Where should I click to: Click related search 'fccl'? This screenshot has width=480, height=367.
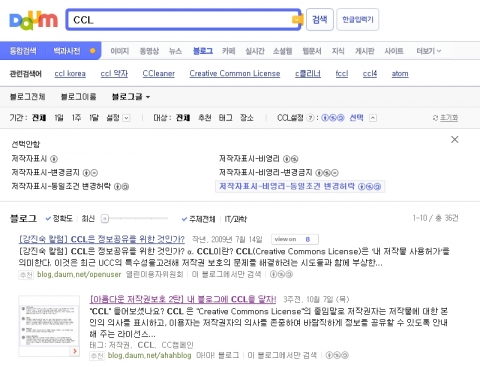tap(342, 74)
